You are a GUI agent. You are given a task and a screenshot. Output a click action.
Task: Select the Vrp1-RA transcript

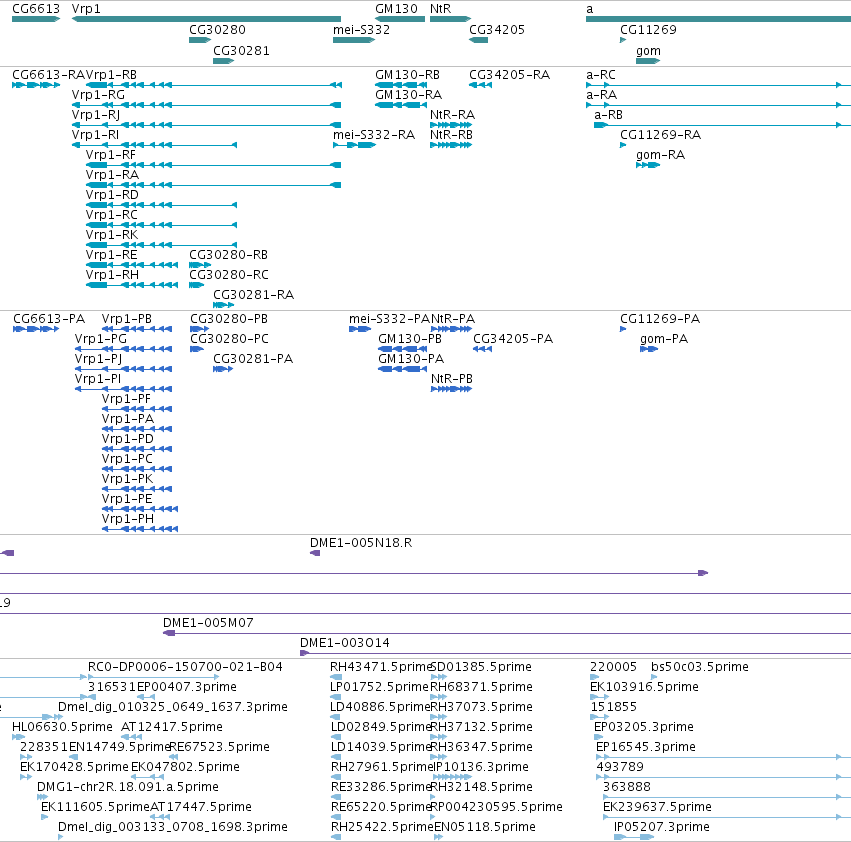213,185
